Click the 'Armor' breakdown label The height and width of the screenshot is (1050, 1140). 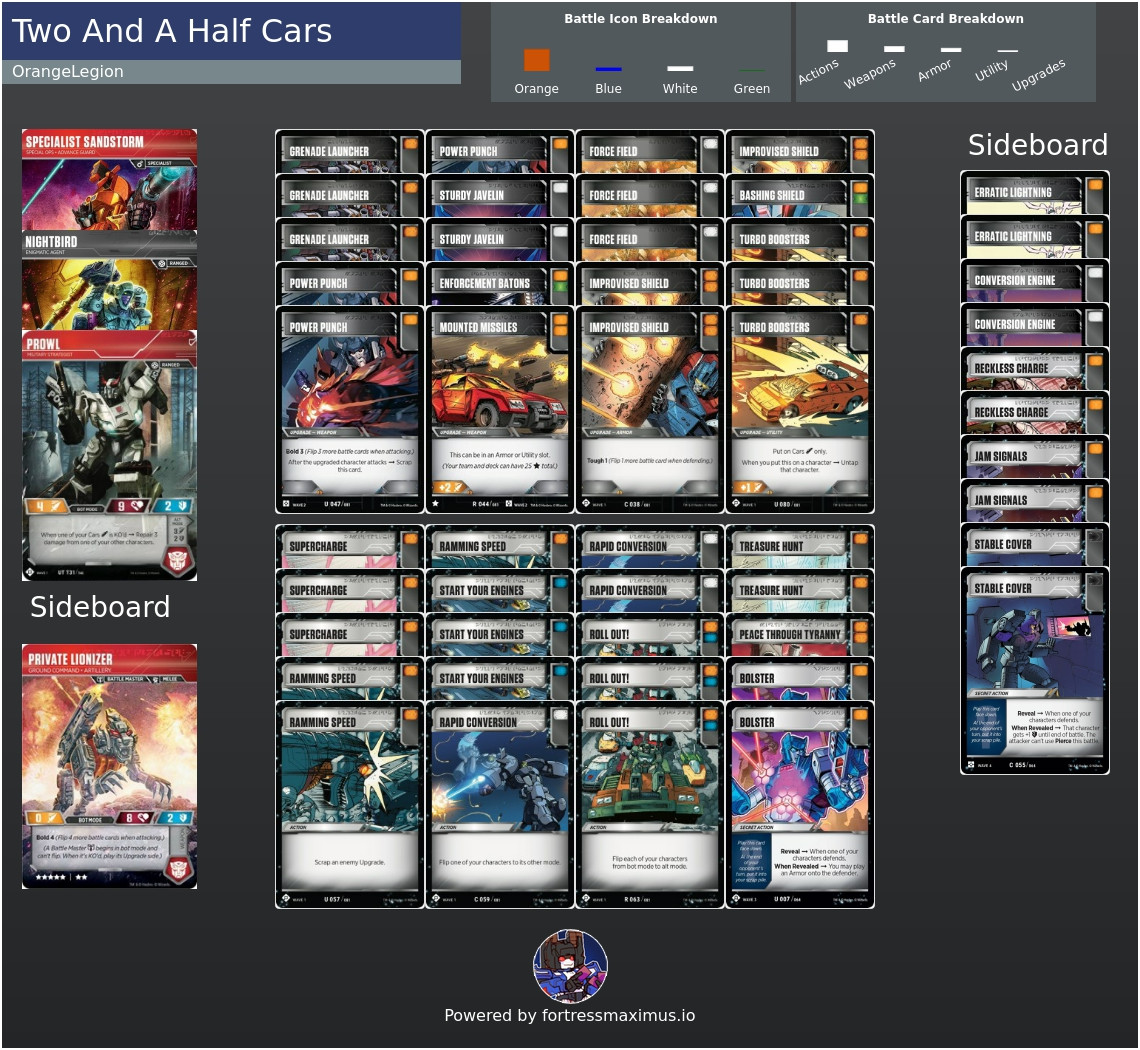pyautogui.click(x=934, y=70)
